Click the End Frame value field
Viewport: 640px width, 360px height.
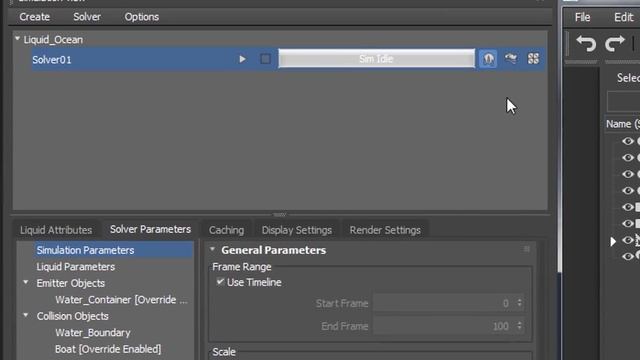point(443,326)
